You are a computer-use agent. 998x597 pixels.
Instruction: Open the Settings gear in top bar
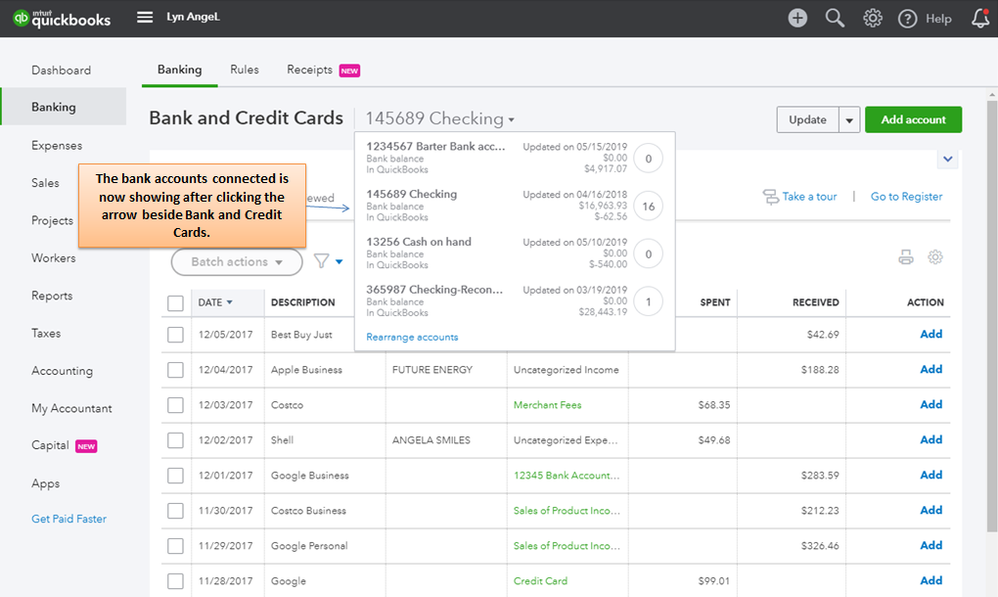pyautogui.click(x=873, y=18)
